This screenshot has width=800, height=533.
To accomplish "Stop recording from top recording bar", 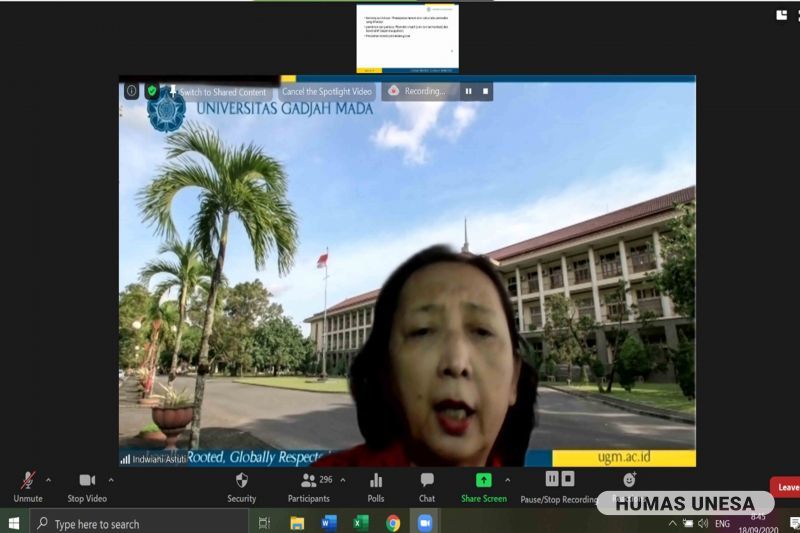I will tap(485, 91).
